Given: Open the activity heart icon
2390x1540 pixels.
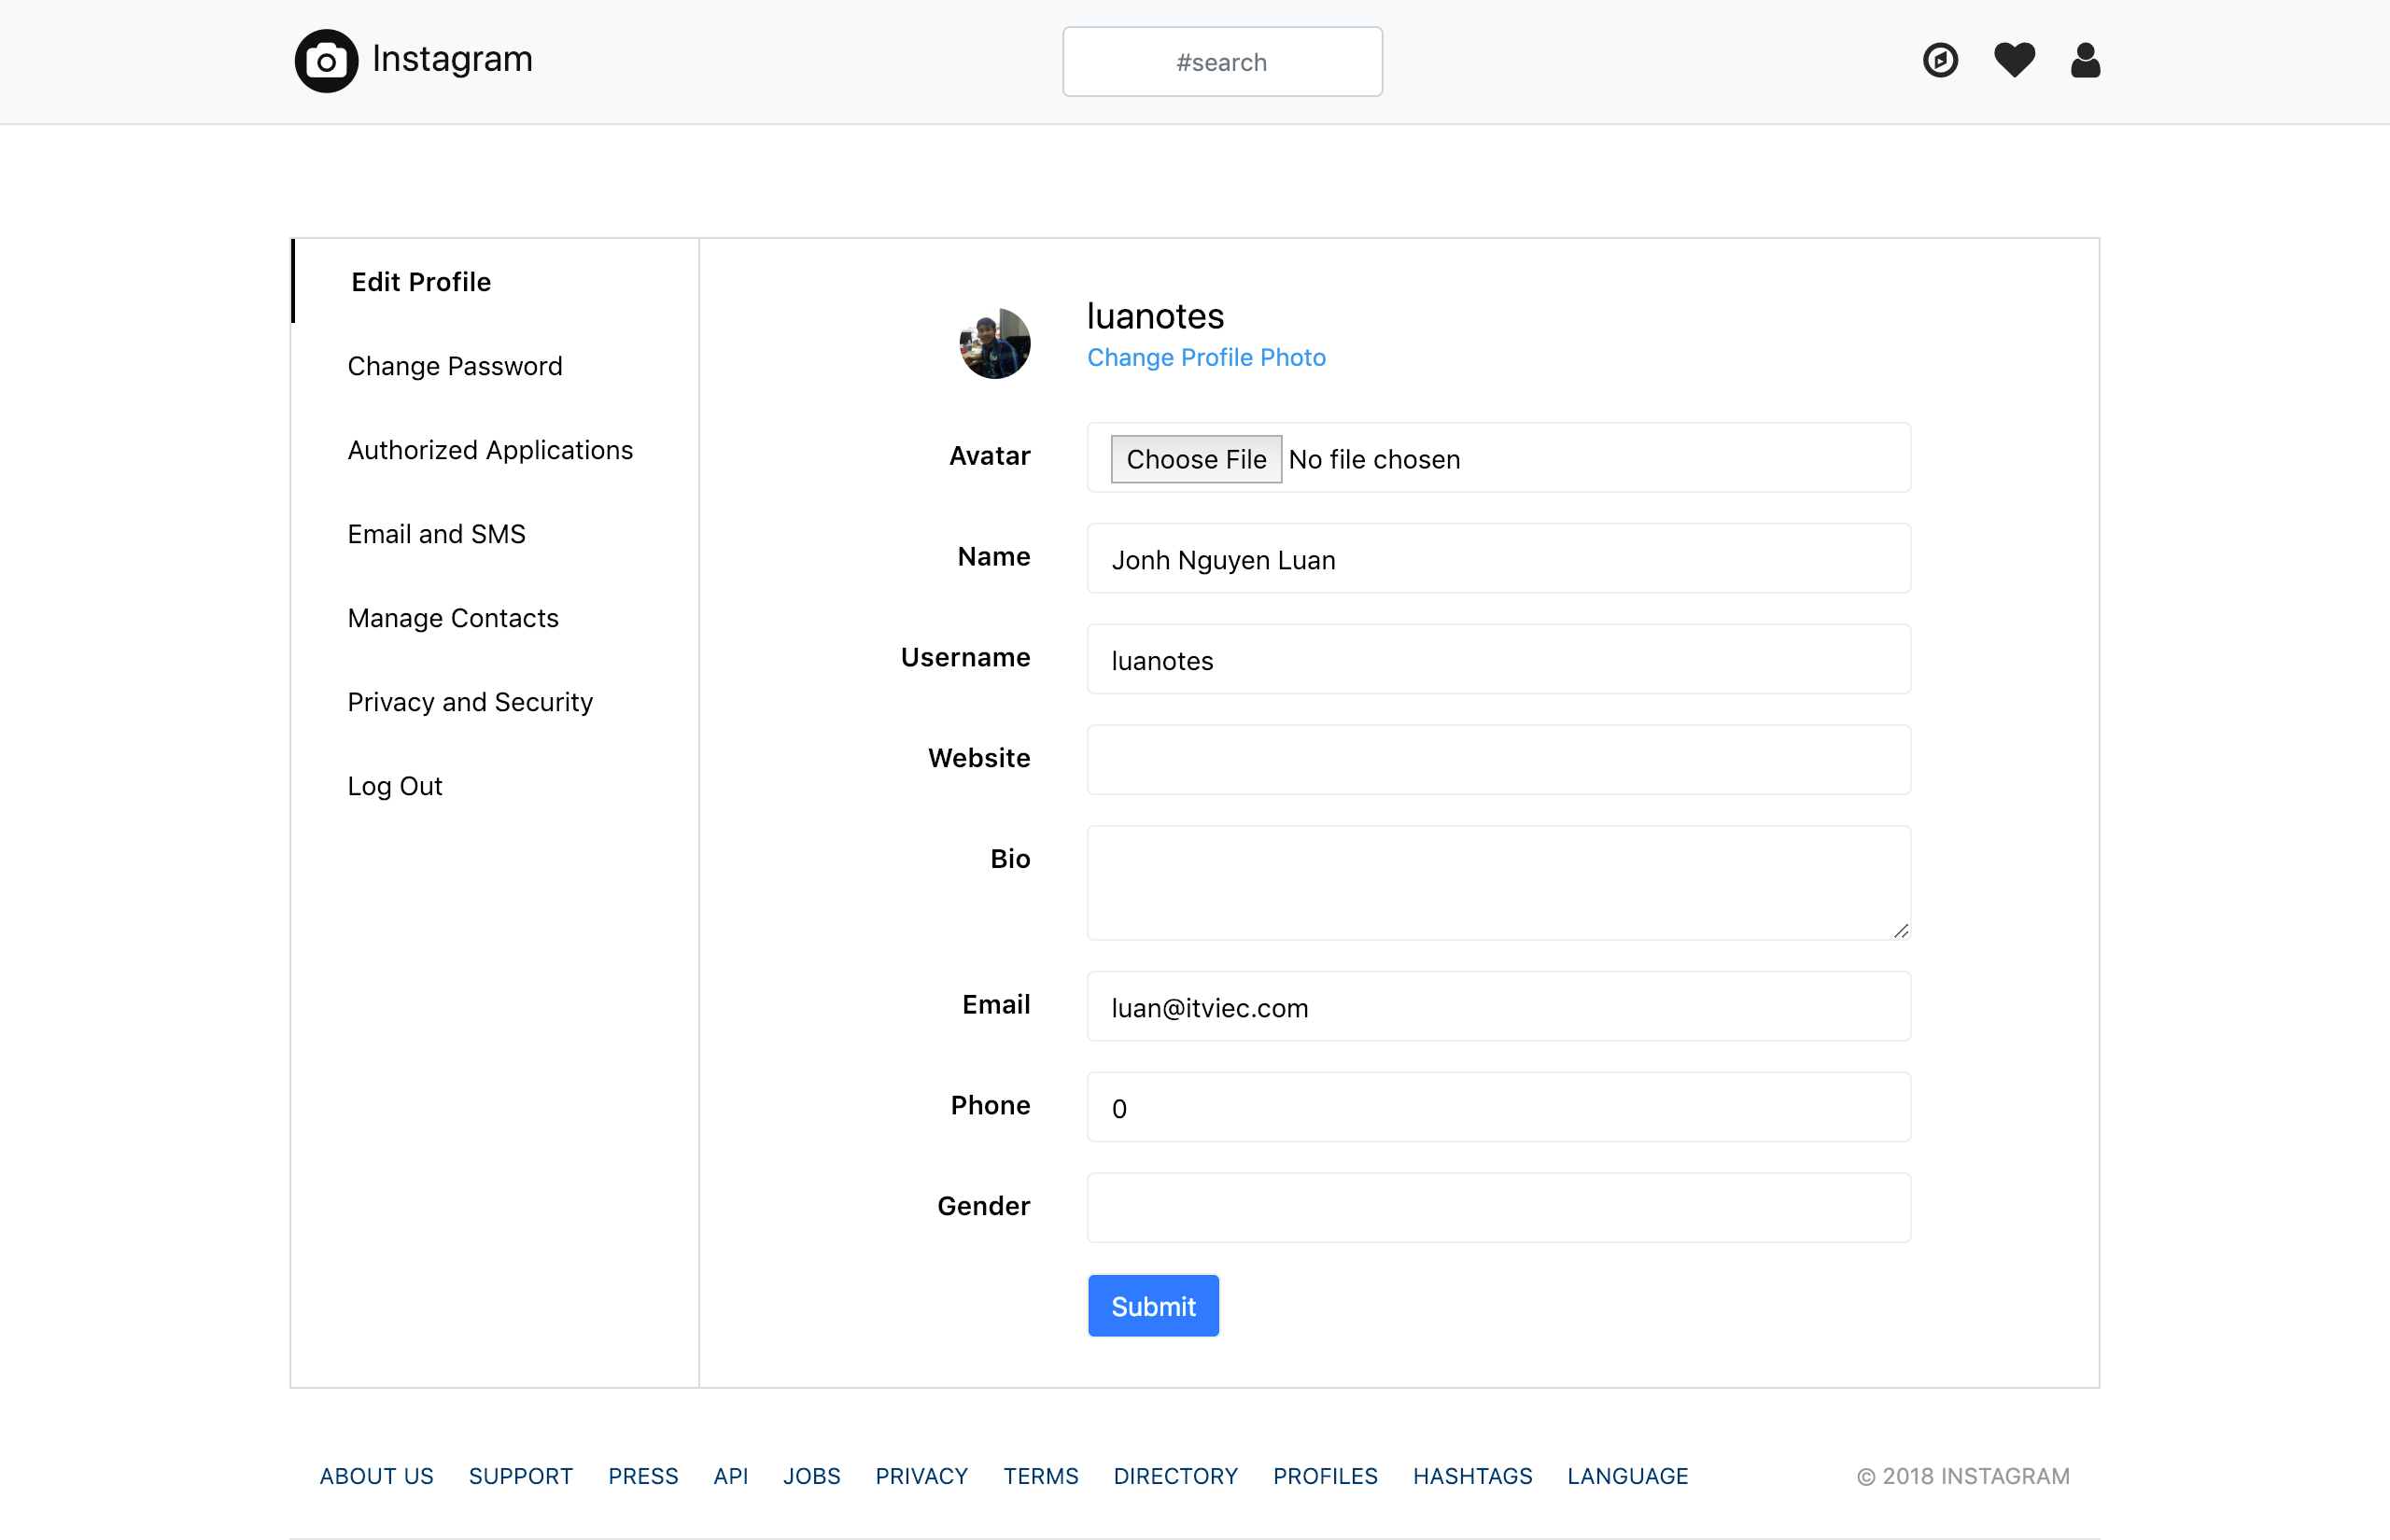Looking at the screenshot, I should [2013, 61].
